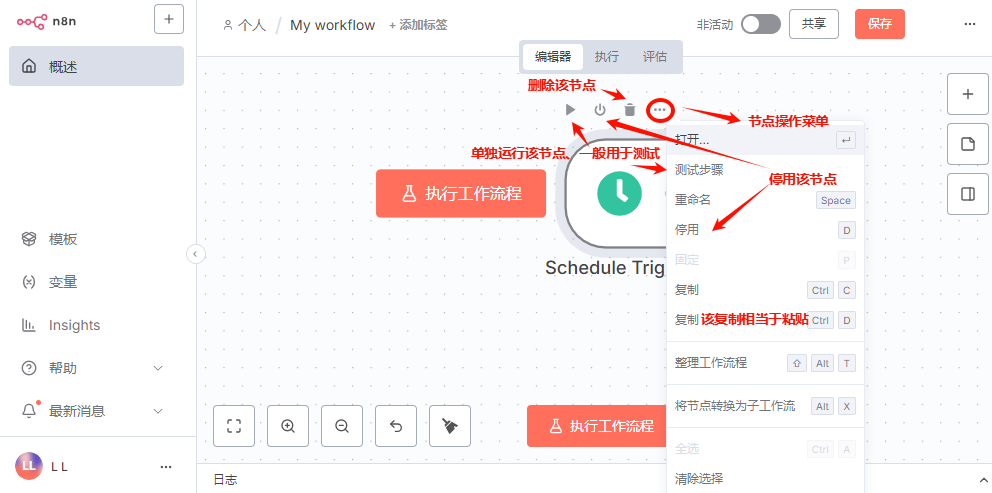The height and width of the screenshot is (493, 992).
Task: Click the node play icon to run it
Action: point(570,110)
